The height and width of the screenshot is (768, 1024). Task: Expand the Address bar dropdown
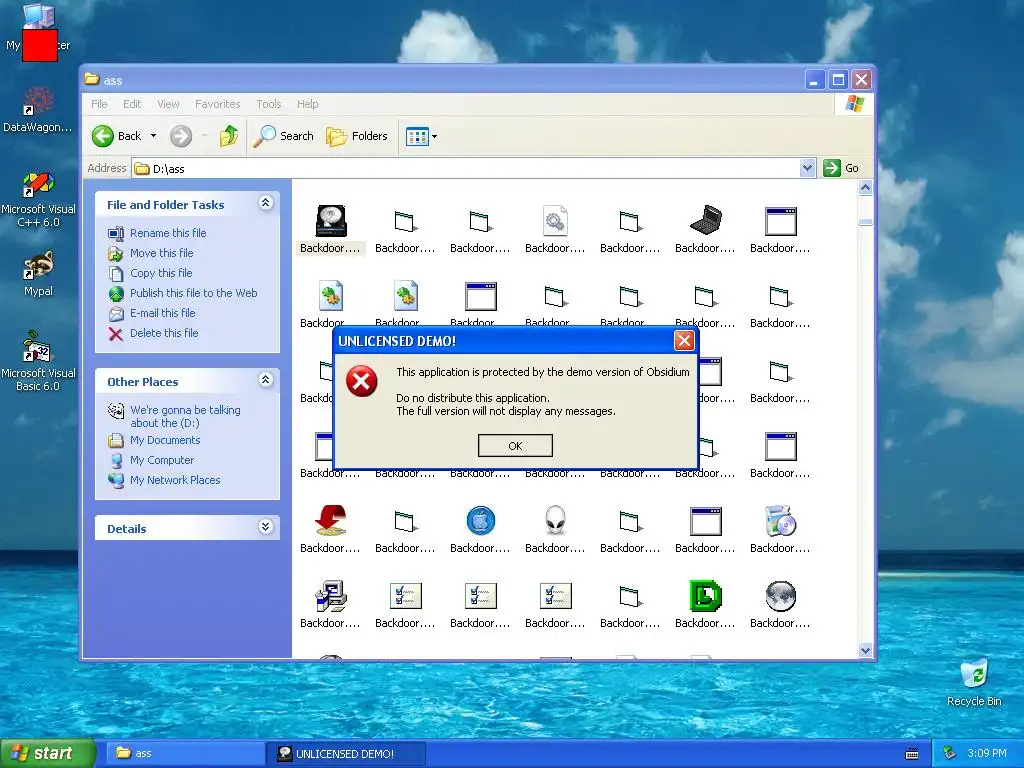point(807,168)
